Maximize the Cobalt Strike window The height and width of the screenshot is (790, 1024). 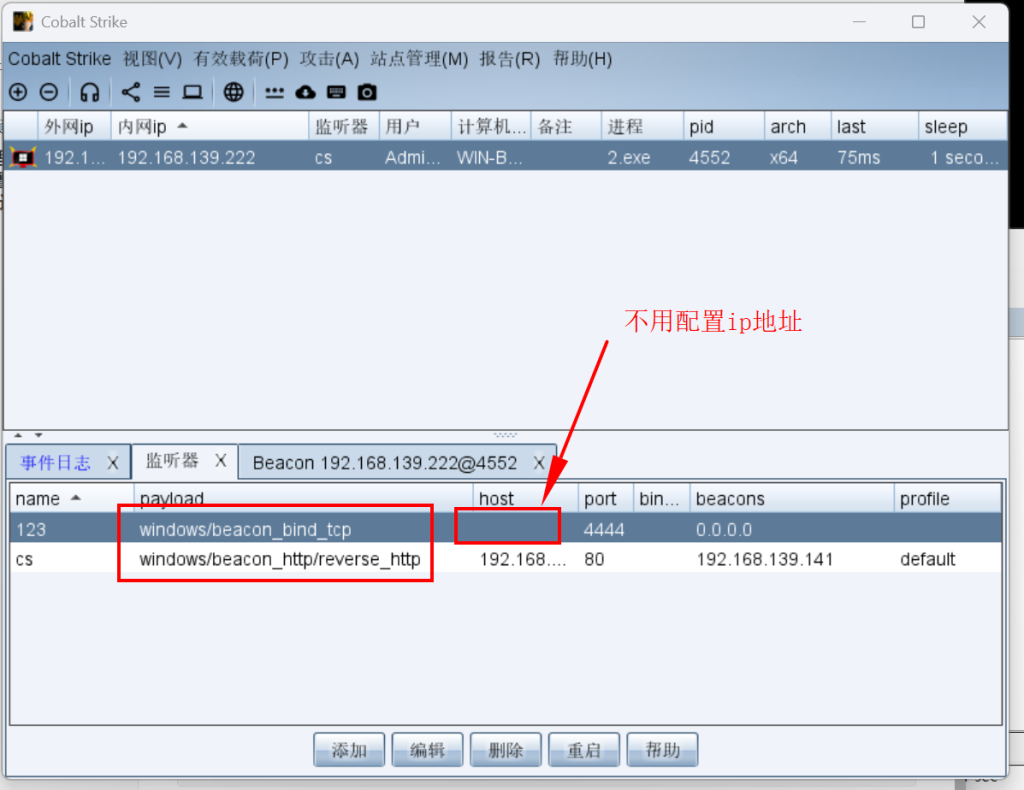[918, 22]
